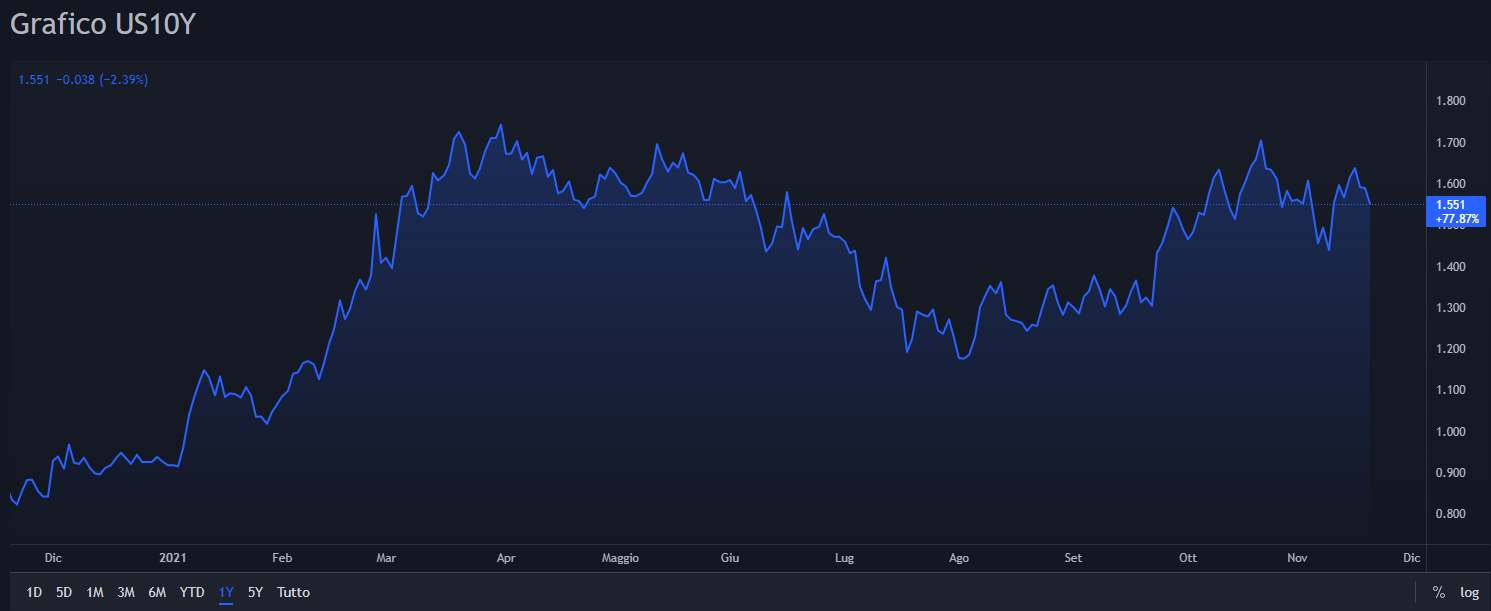Click the Ago time axis label
The width and height of the screenshot is (1491, 611).
[x=959, y=558]
